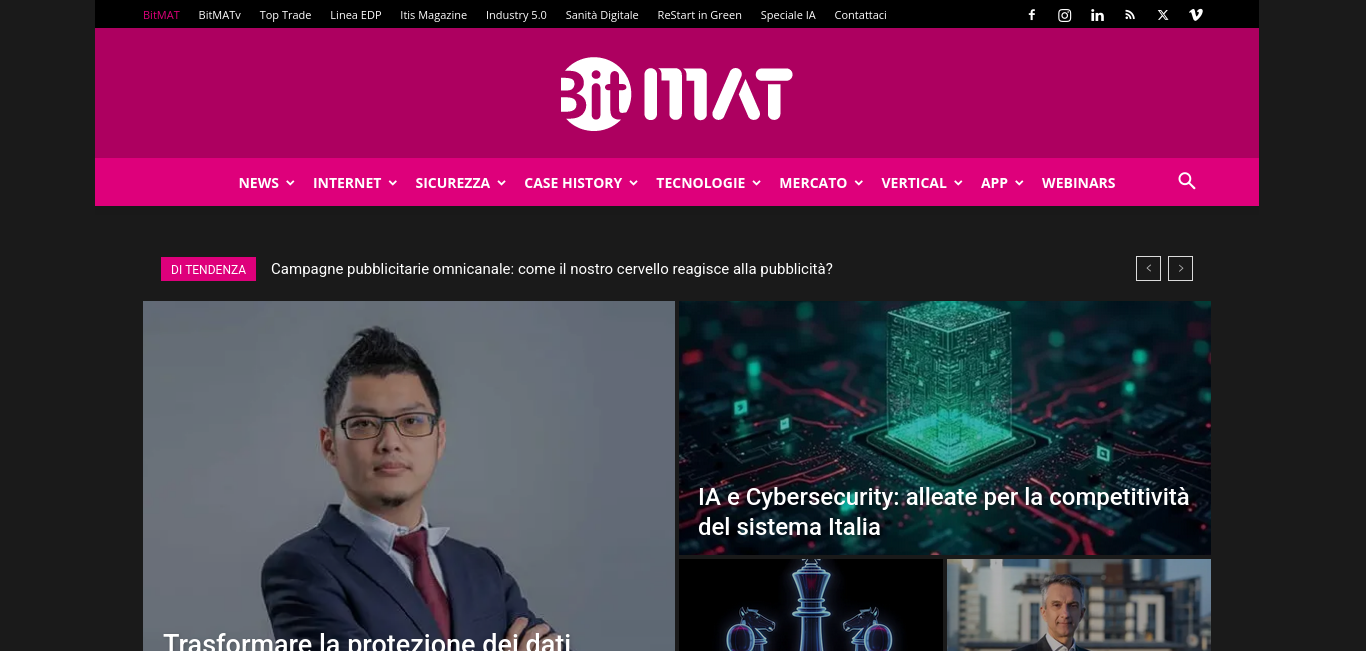Open the Instagram social icon

(x=1065, y=15)
